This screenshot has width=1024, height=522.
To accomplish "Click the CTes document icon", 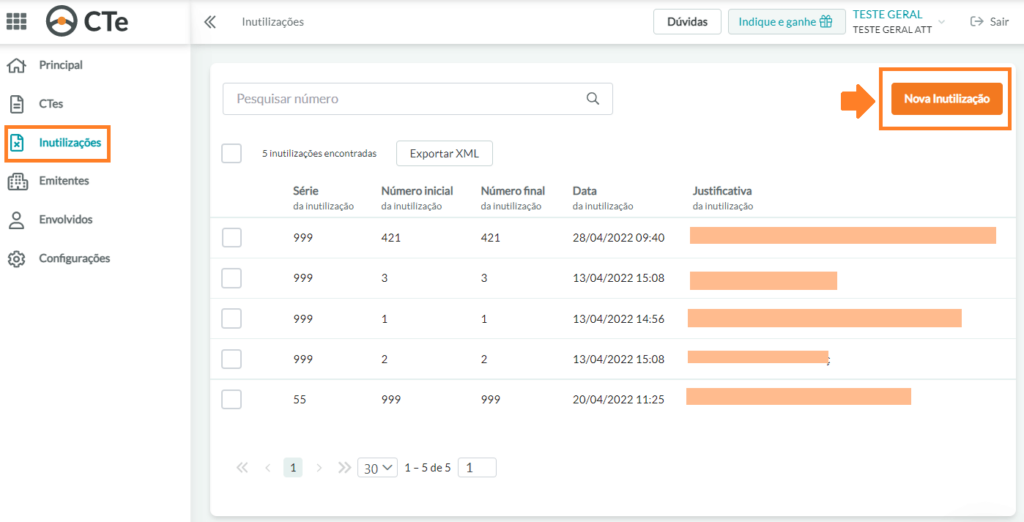I will pyautogui.click(x=16, y=104).
